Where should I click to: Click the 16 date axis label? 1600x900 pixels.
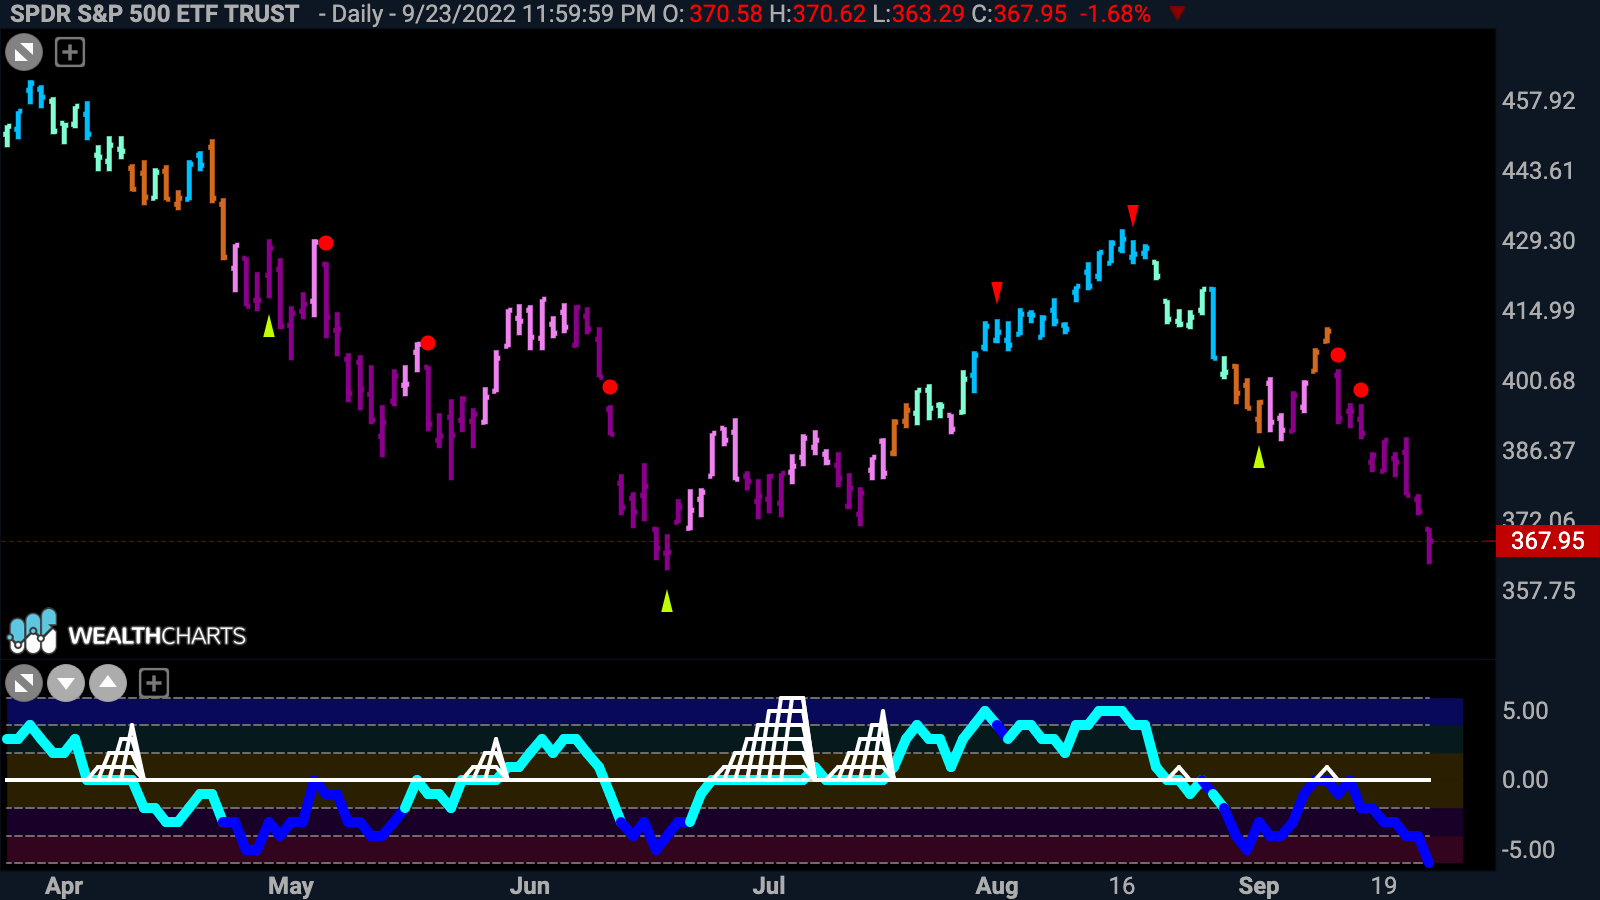tap(1122, 886)
